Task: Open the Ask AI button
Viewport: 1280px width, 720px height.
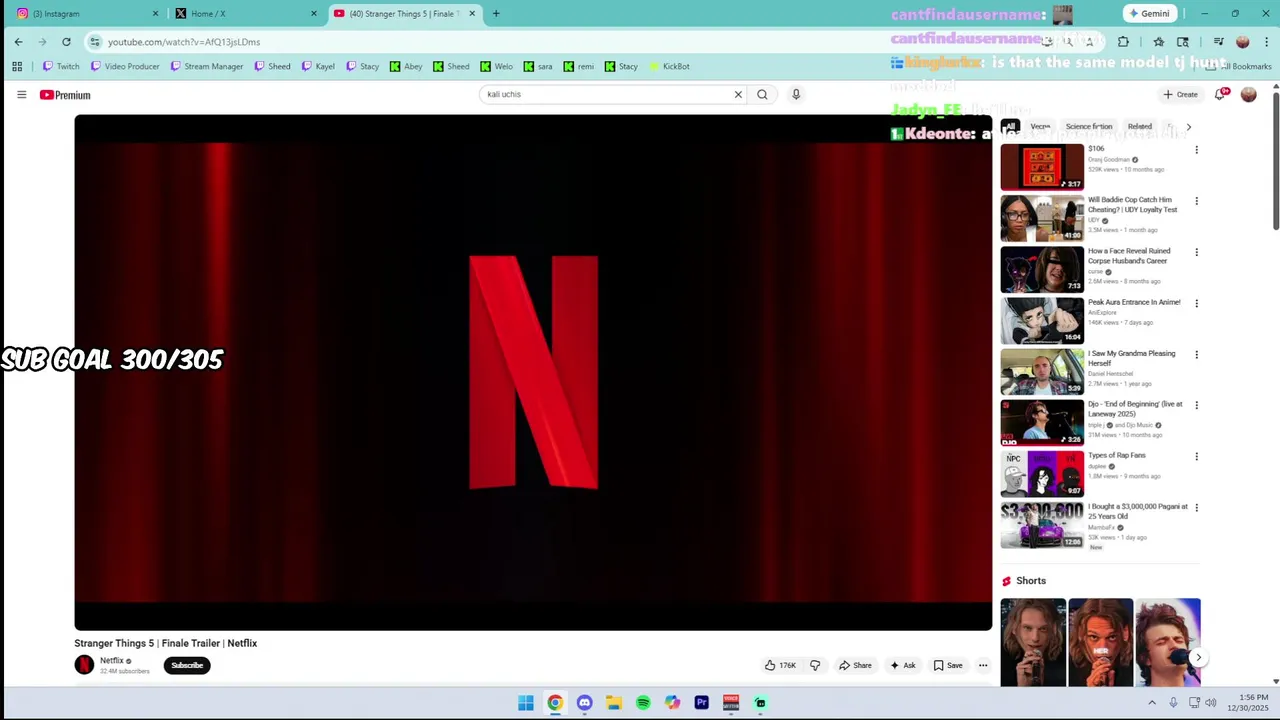Action: (x=902, y=665)
